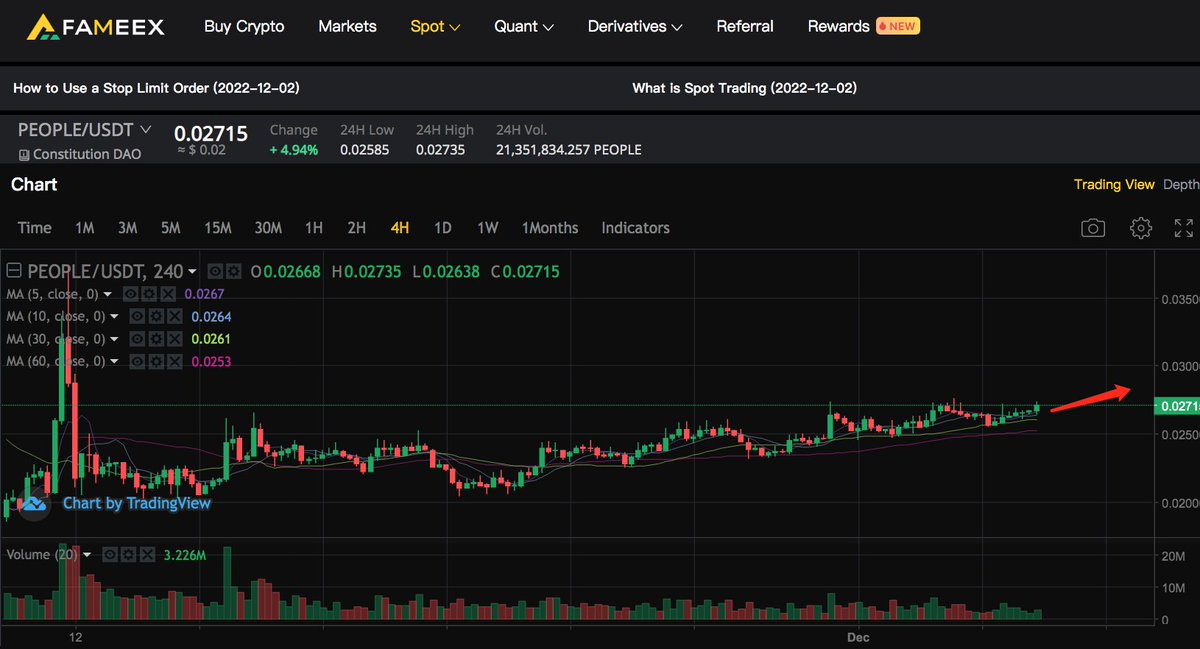Open settings for MA (5, close, 0)

pos(149,294)
